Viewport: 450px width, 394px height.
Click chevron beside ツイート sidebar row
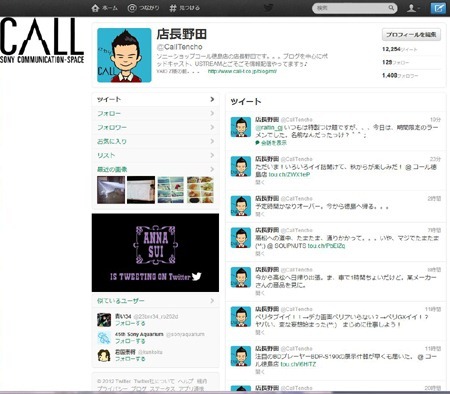tap(212, 99)
